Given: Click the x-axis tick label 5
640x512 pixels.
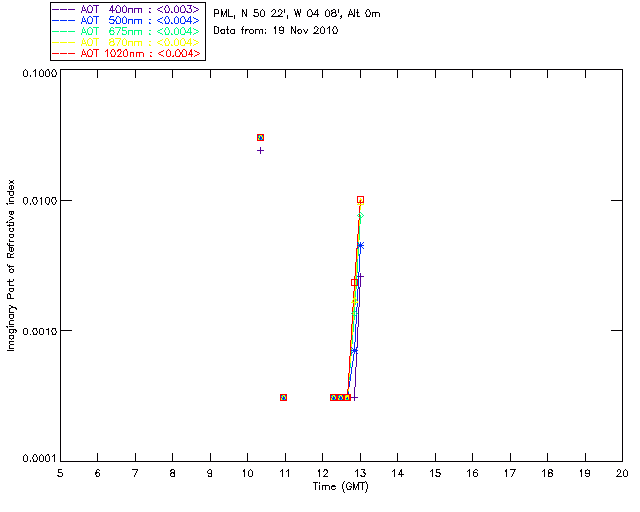Looking at the screenshot, I should pyautogui.click(x=60, y=473).
